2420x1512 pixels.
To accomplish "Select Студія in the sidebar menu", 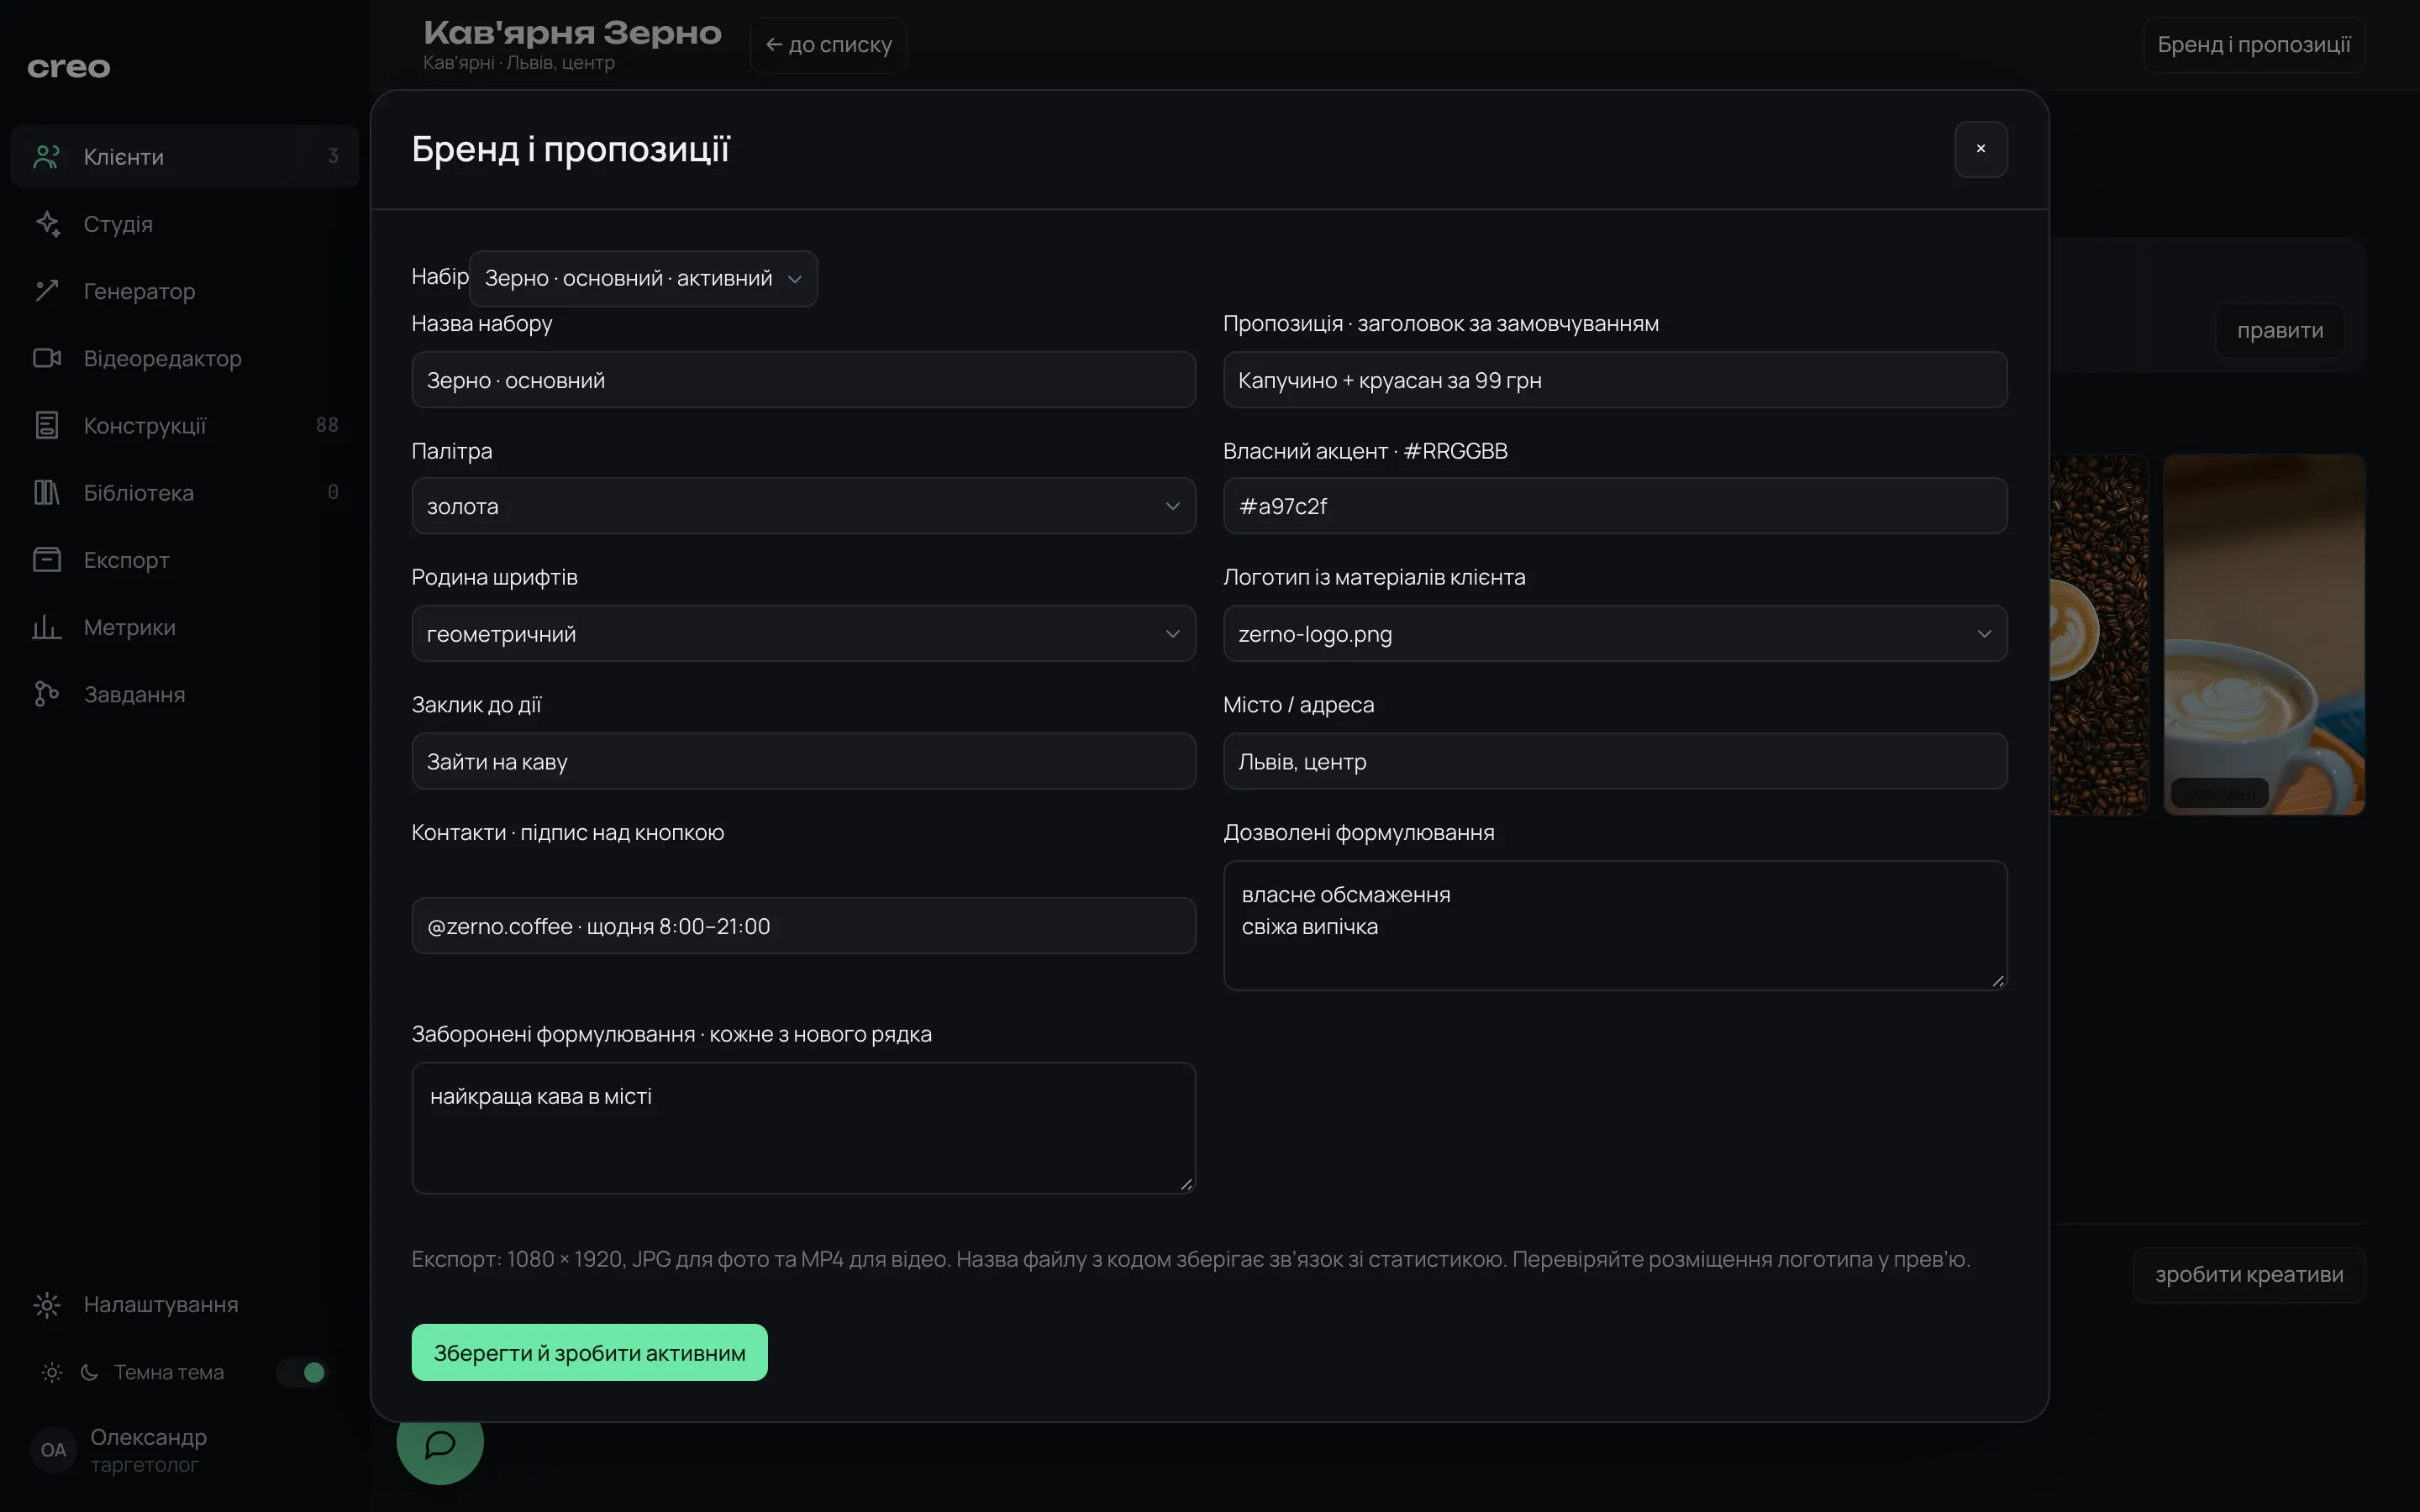I will click(184, 224).
